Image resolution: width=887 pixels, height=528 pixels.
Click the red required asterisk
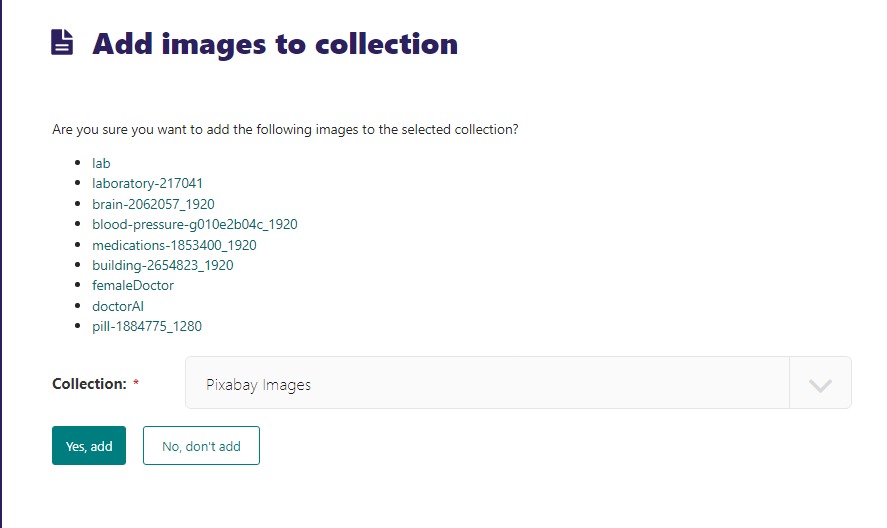click(x=136, y=384)
